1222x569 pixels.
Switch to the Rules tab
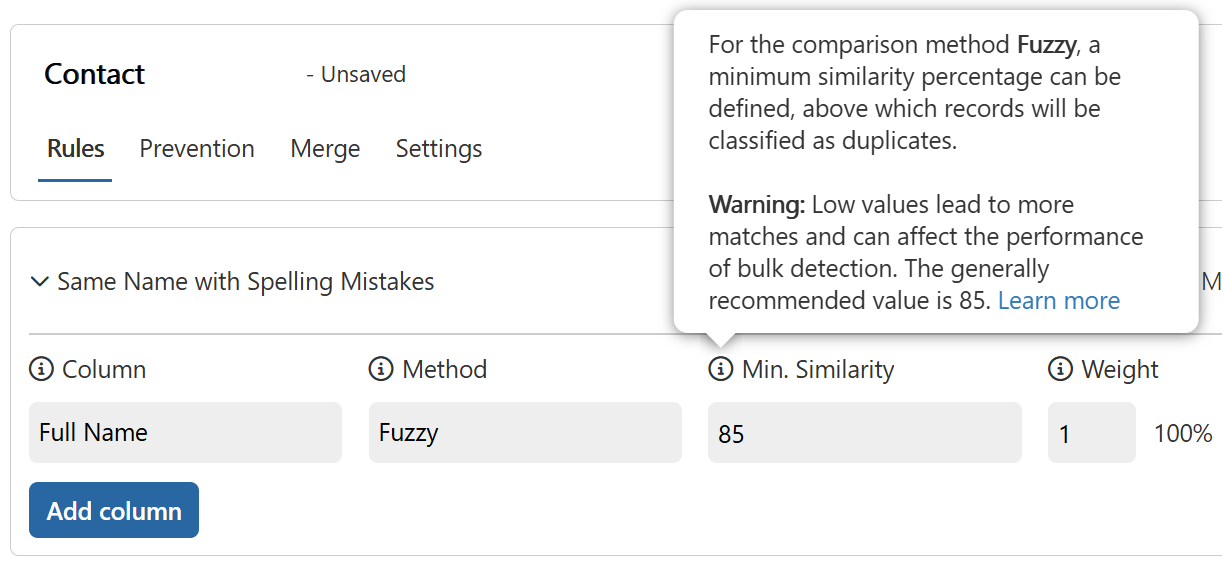(x=76, y=149)
